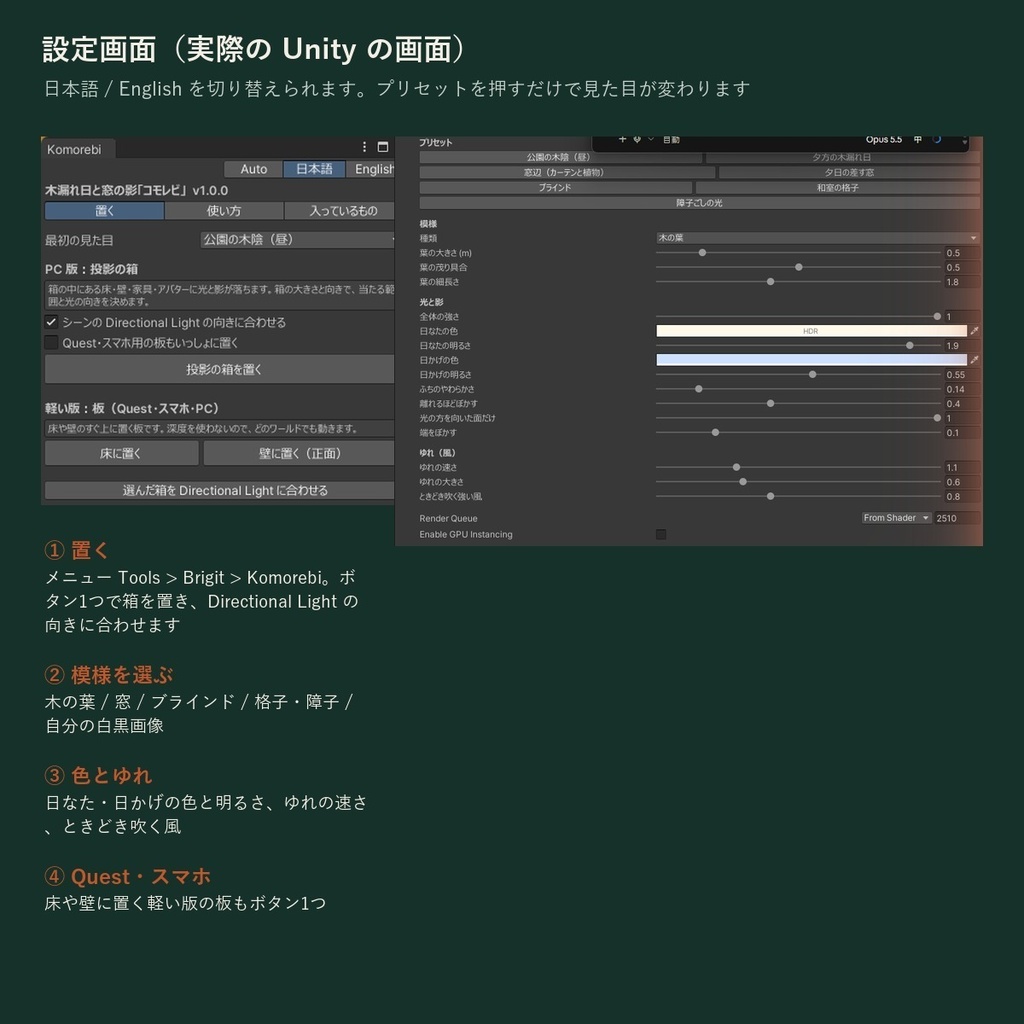This screenshot has height=1024, width=1024.
Task: Click the ゆれの大きさ slider
Action: coord(798,482)
